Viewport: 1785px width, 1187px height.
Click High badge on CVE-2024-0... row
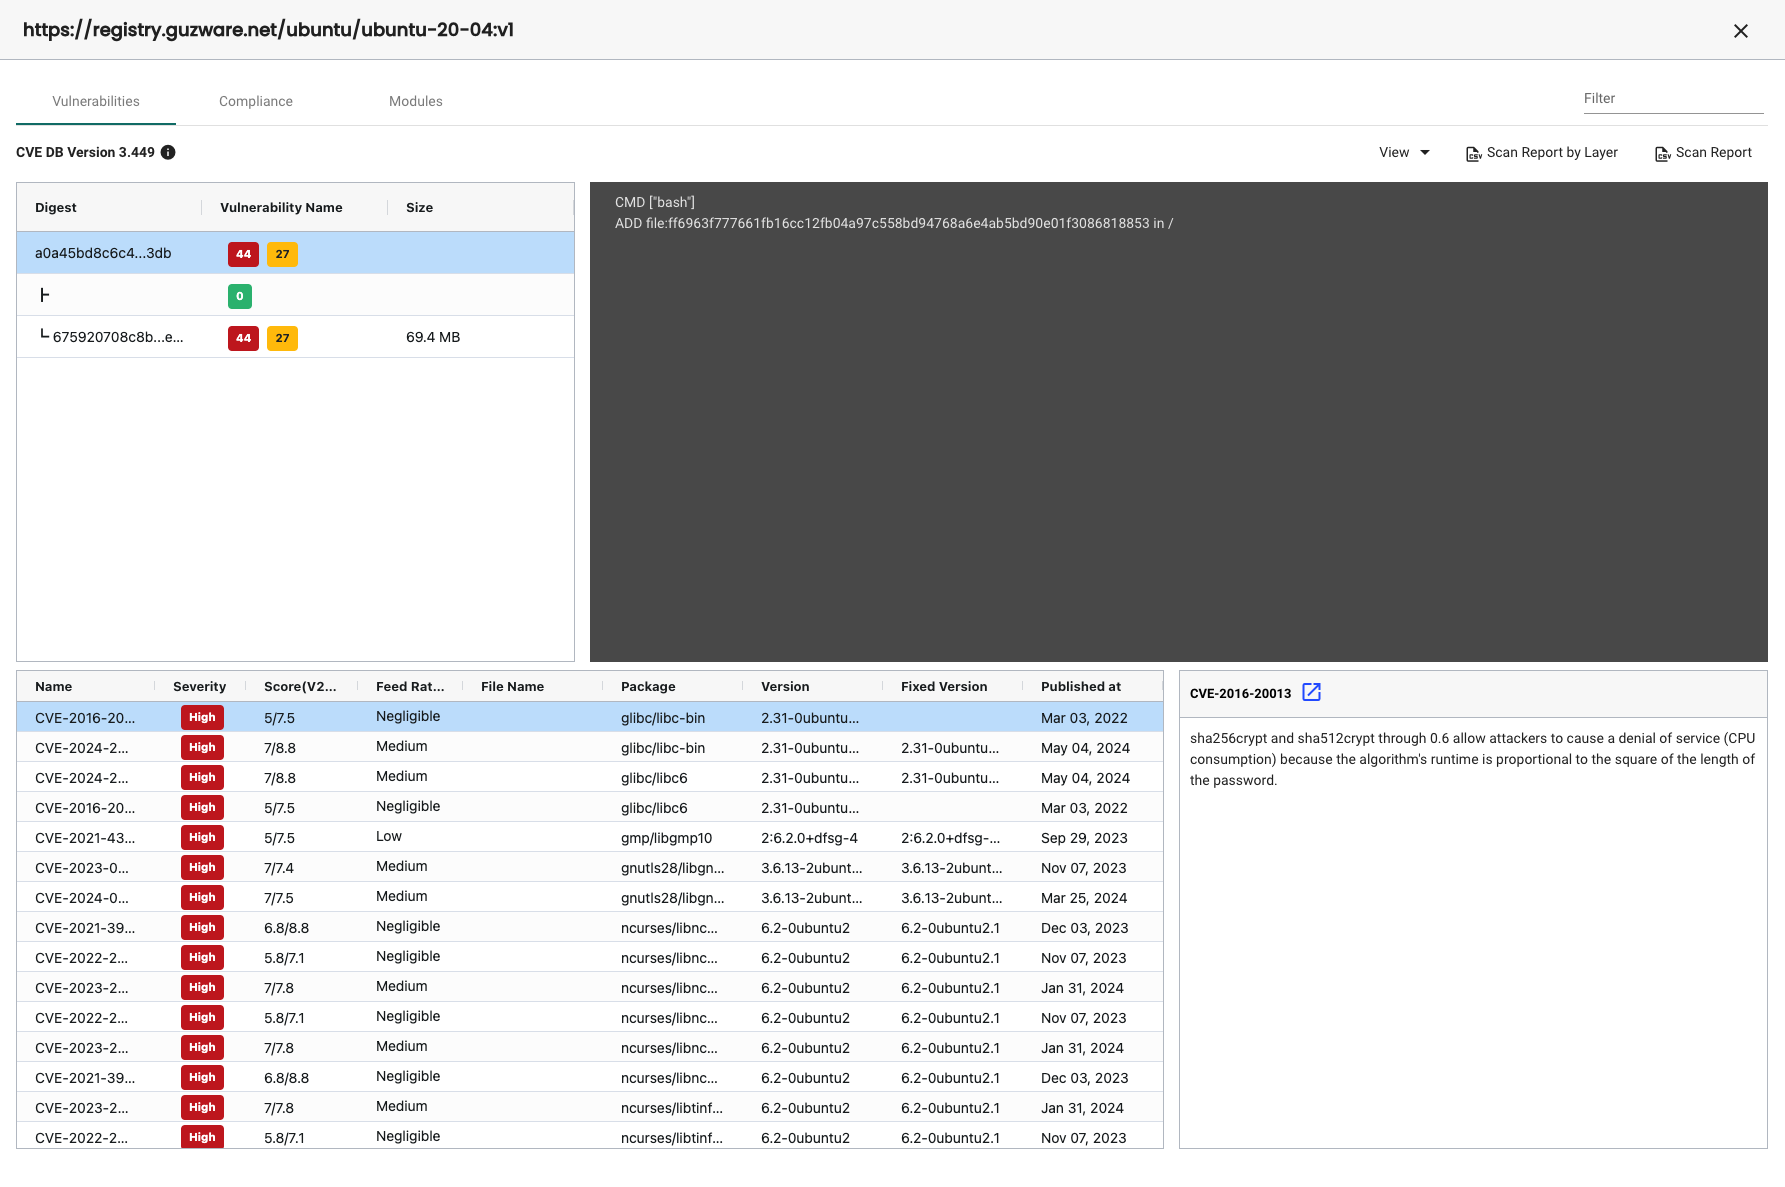pos(202,897)
